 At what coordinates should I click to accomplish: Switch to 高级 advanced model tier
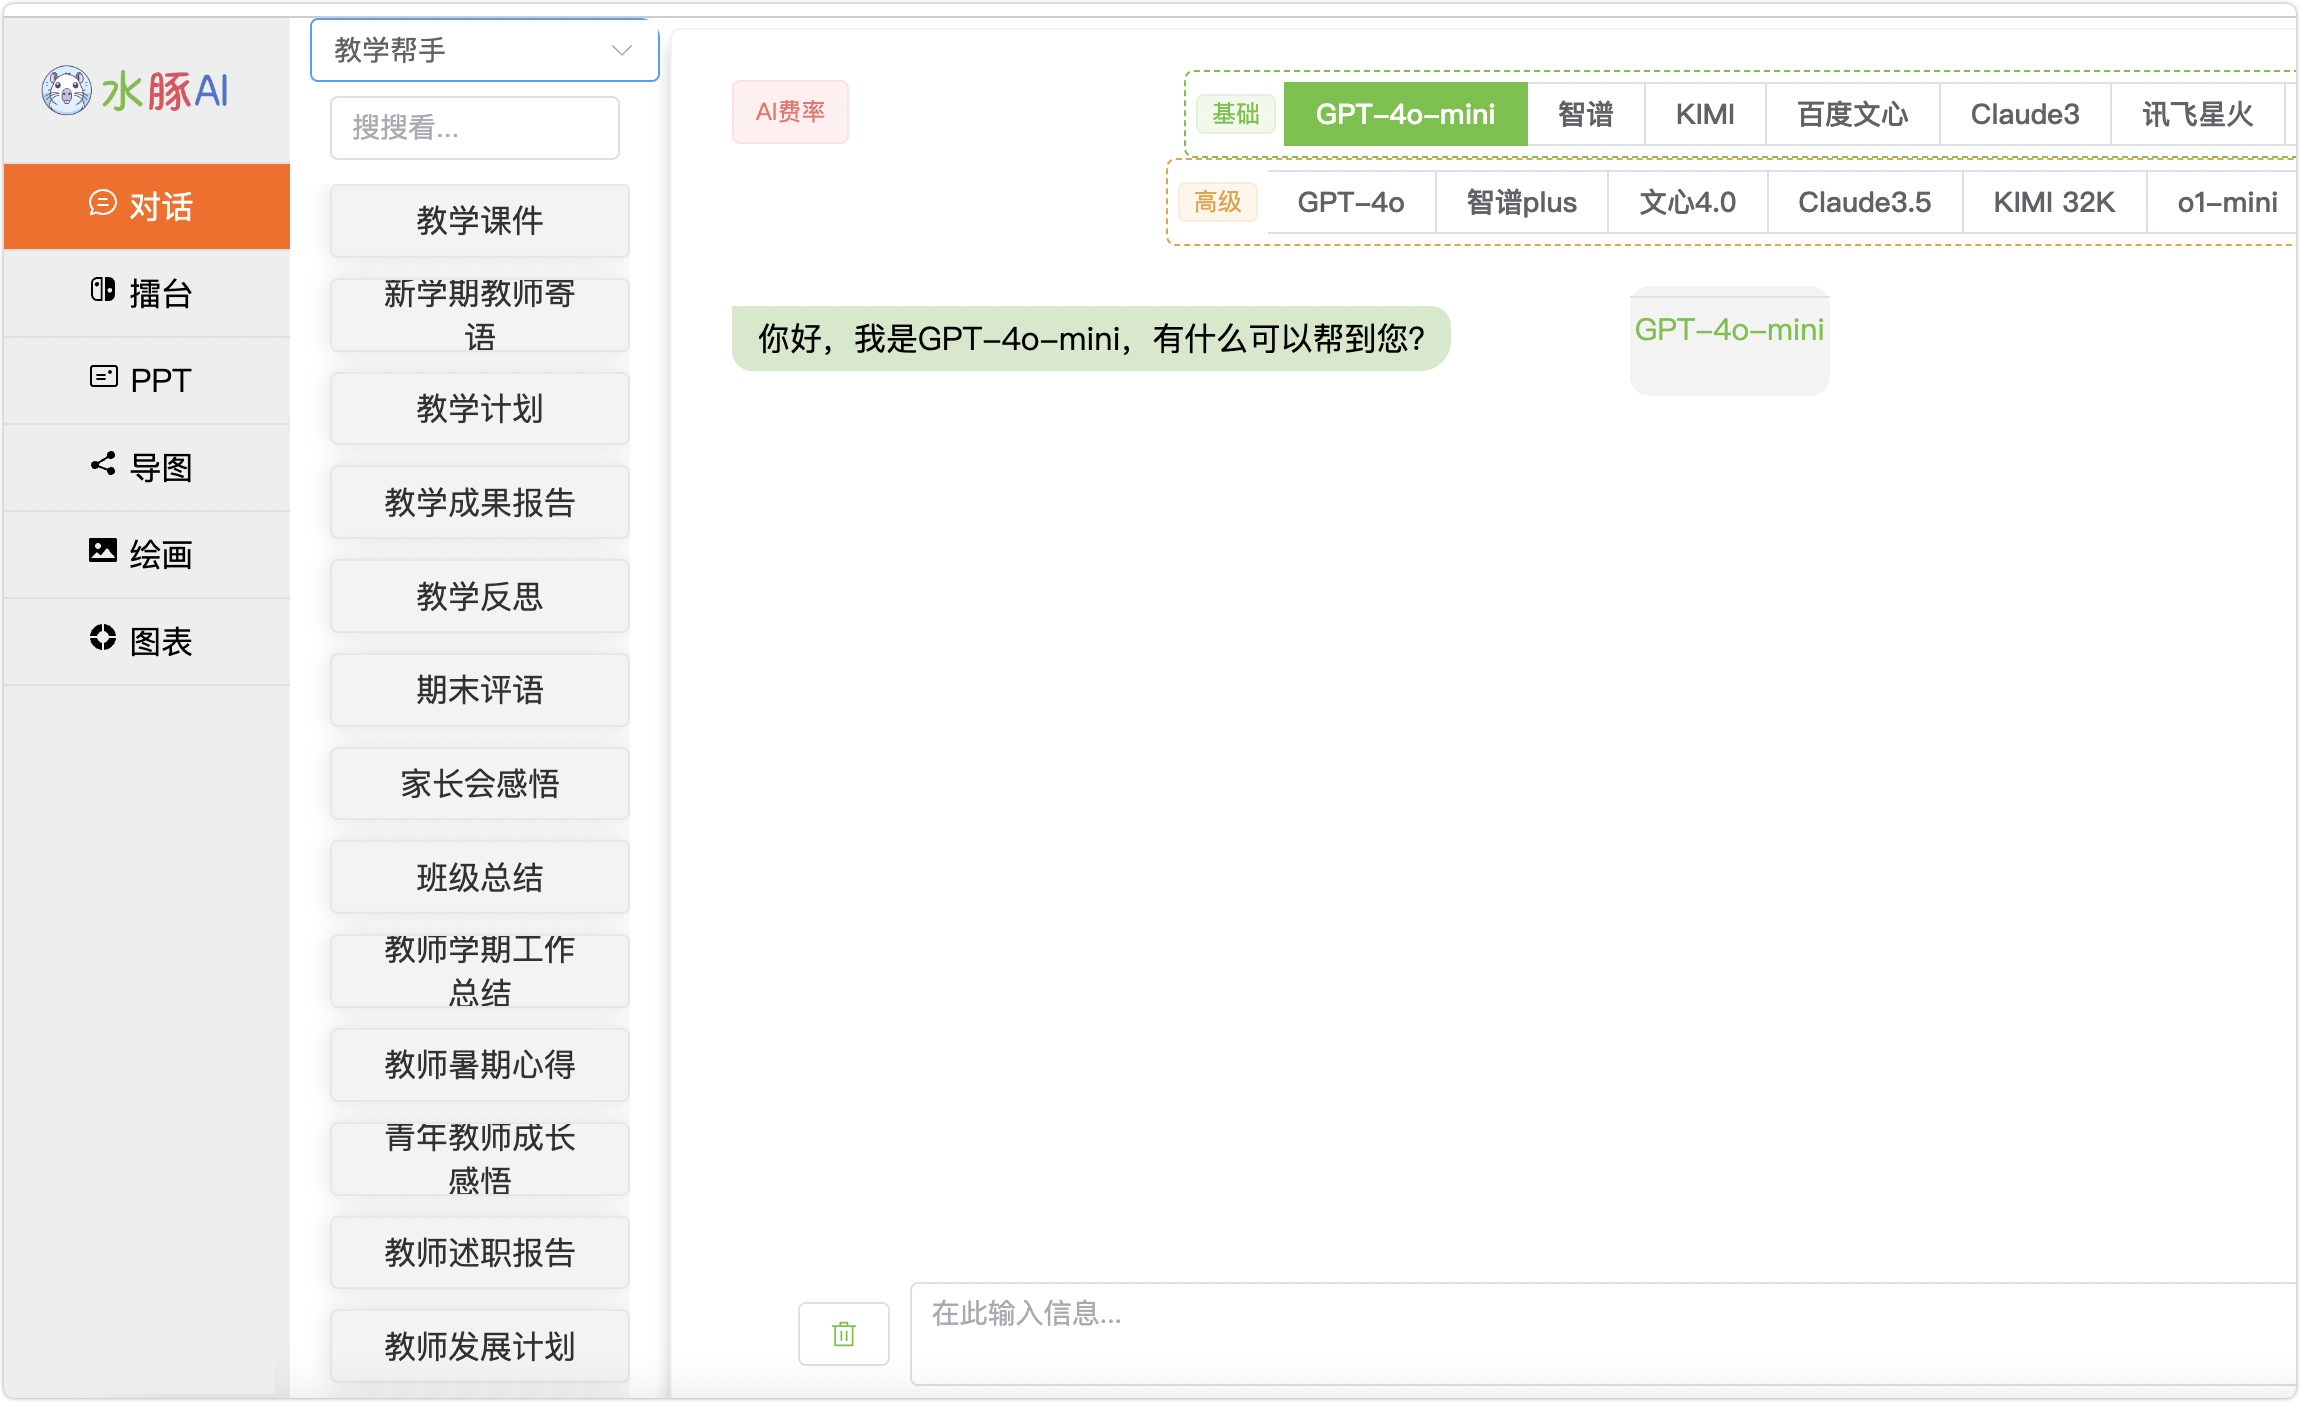(1218, 202)
